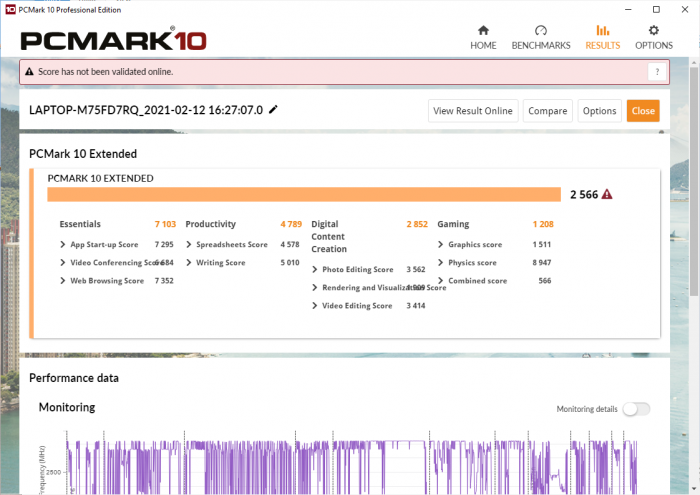Expand Video Editing Score details
The width and height of the screenshot is (700, 495).
pyautogui.click(x=315, y=305)
